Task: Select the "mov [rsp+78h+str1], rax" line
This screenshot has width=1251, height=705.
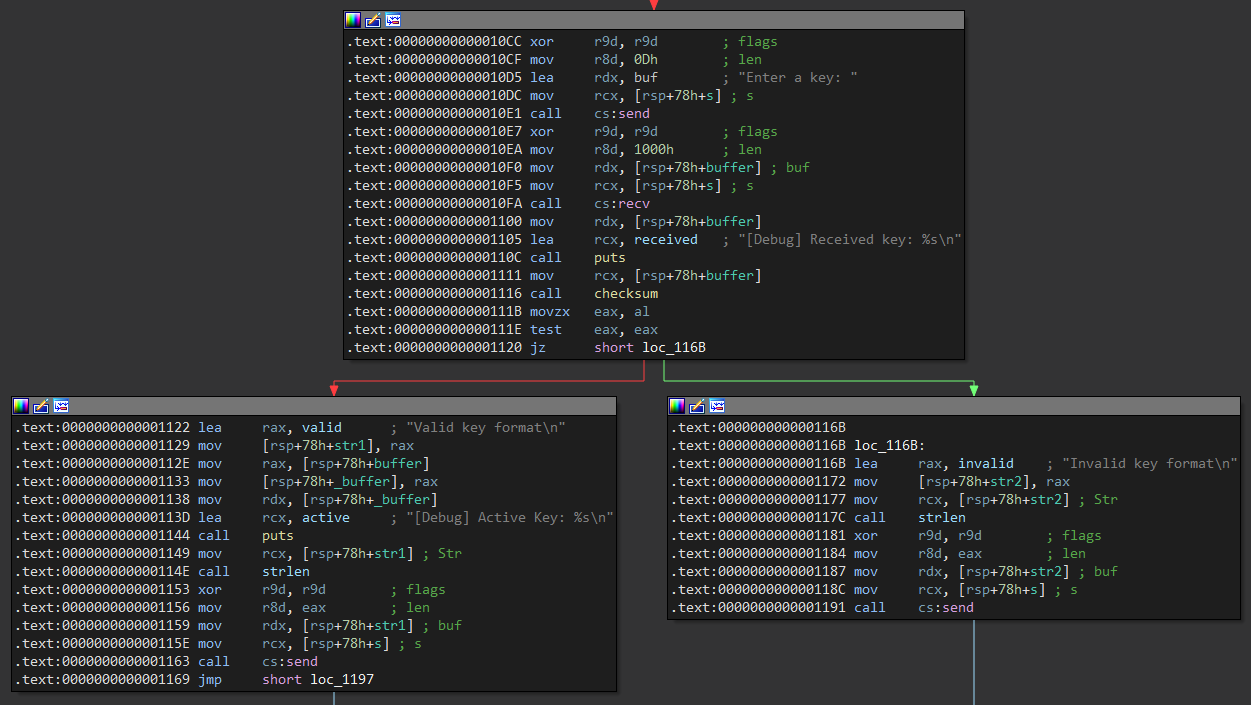Action: [214, 446]
